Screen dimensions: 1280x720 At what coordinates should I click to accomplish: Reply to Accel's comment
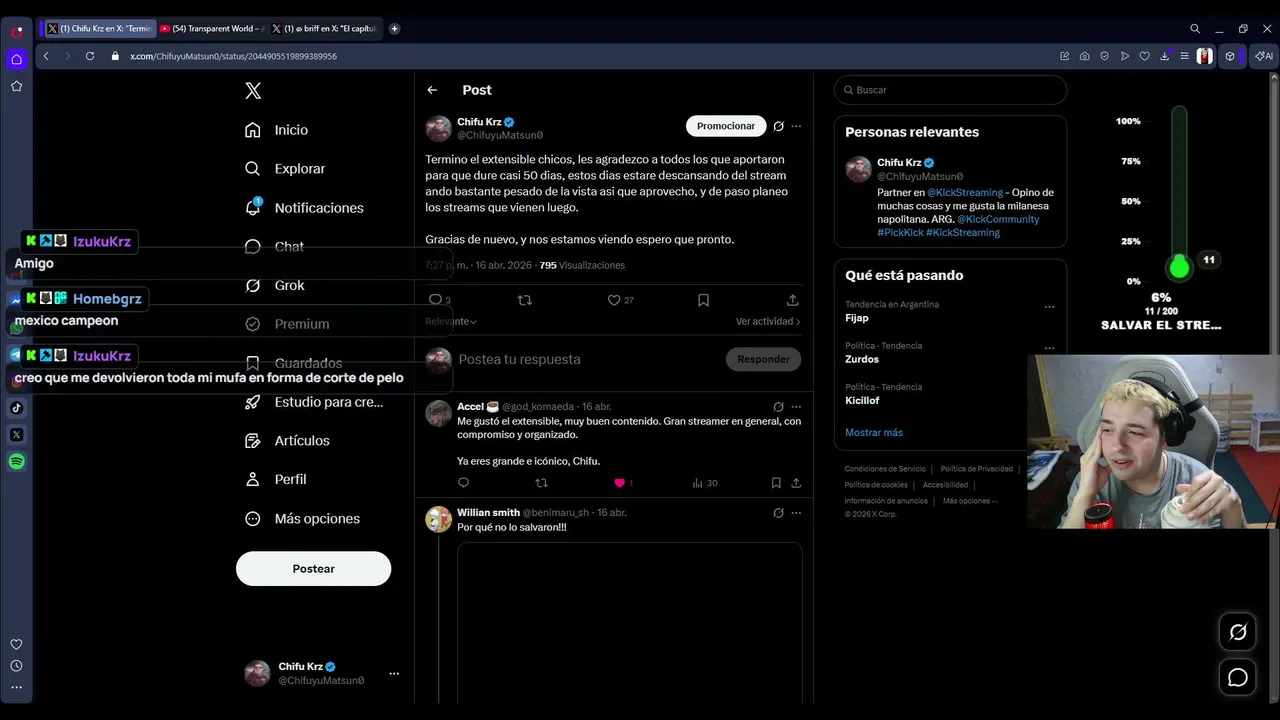pyautogui.click(x=463, y=483)
